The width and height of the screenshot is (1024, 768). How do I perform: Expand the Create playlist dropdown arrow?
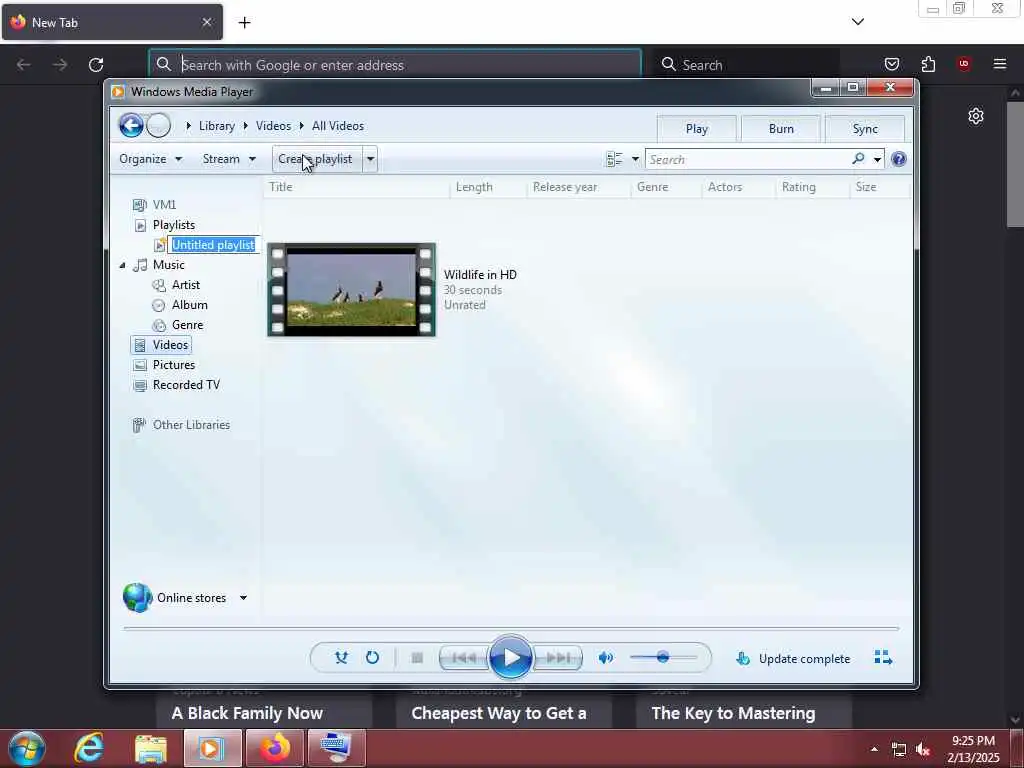click(370, 159)
